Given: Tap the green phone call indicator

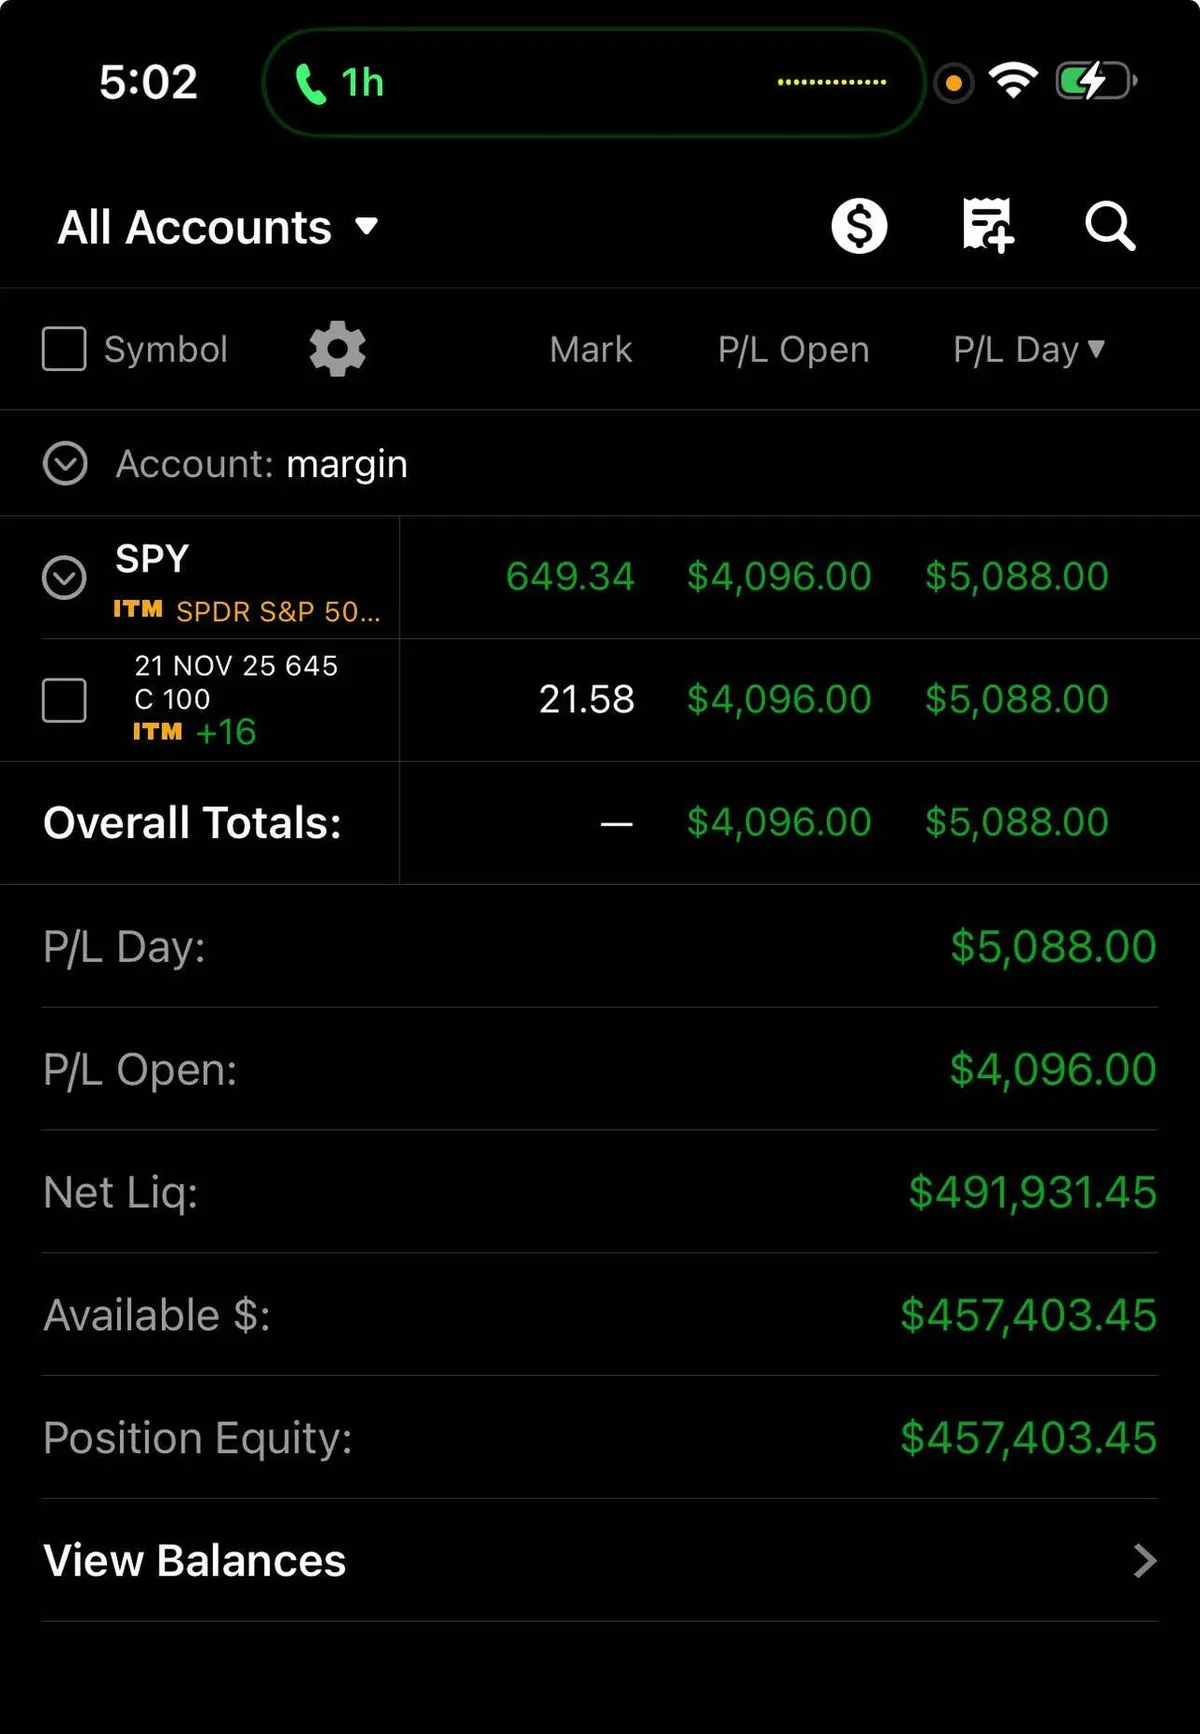Looking at the screenshot, I should [x=311, y=84].
